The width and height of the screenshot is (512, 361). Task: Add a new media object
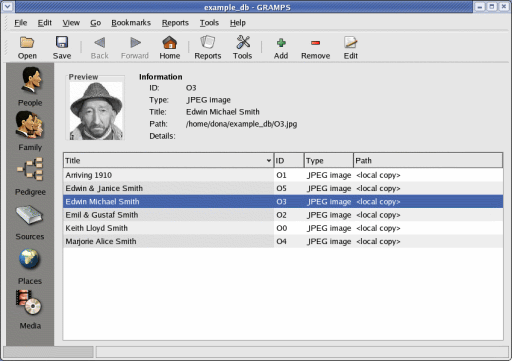coord(281,48)
